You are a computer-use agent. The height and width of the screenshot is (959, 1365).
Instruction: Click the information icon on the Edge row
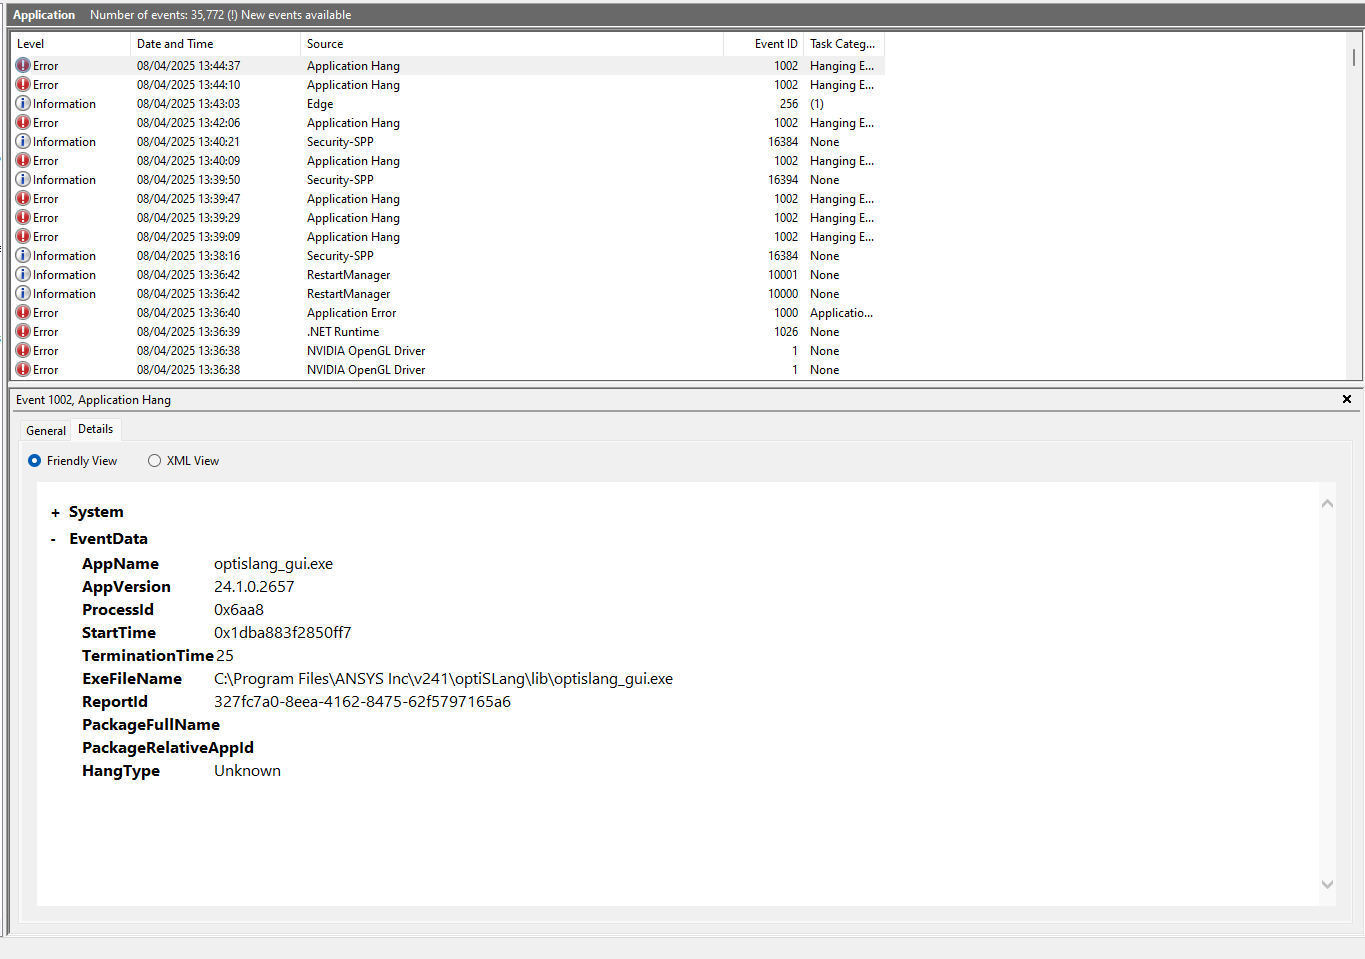pos(23,103)
